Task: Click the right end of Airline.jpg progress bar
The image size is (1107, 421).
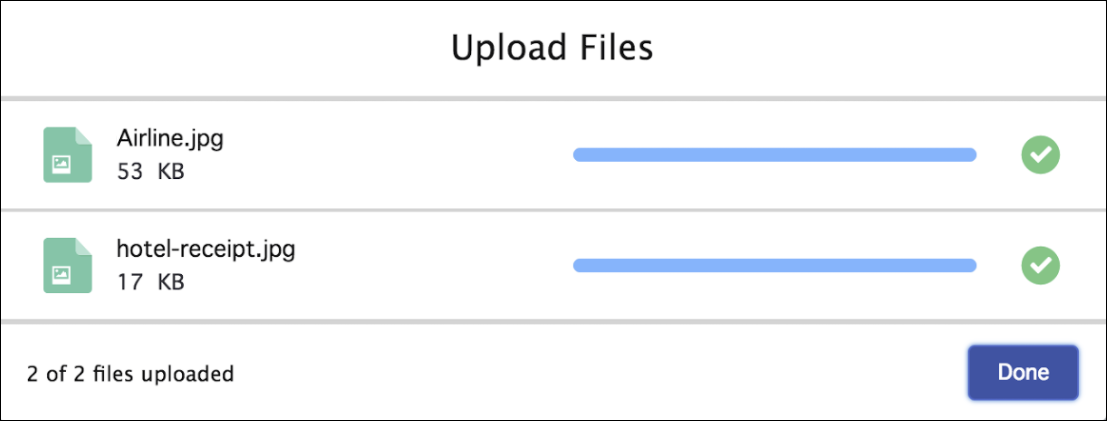Action: tap(970, 154)
